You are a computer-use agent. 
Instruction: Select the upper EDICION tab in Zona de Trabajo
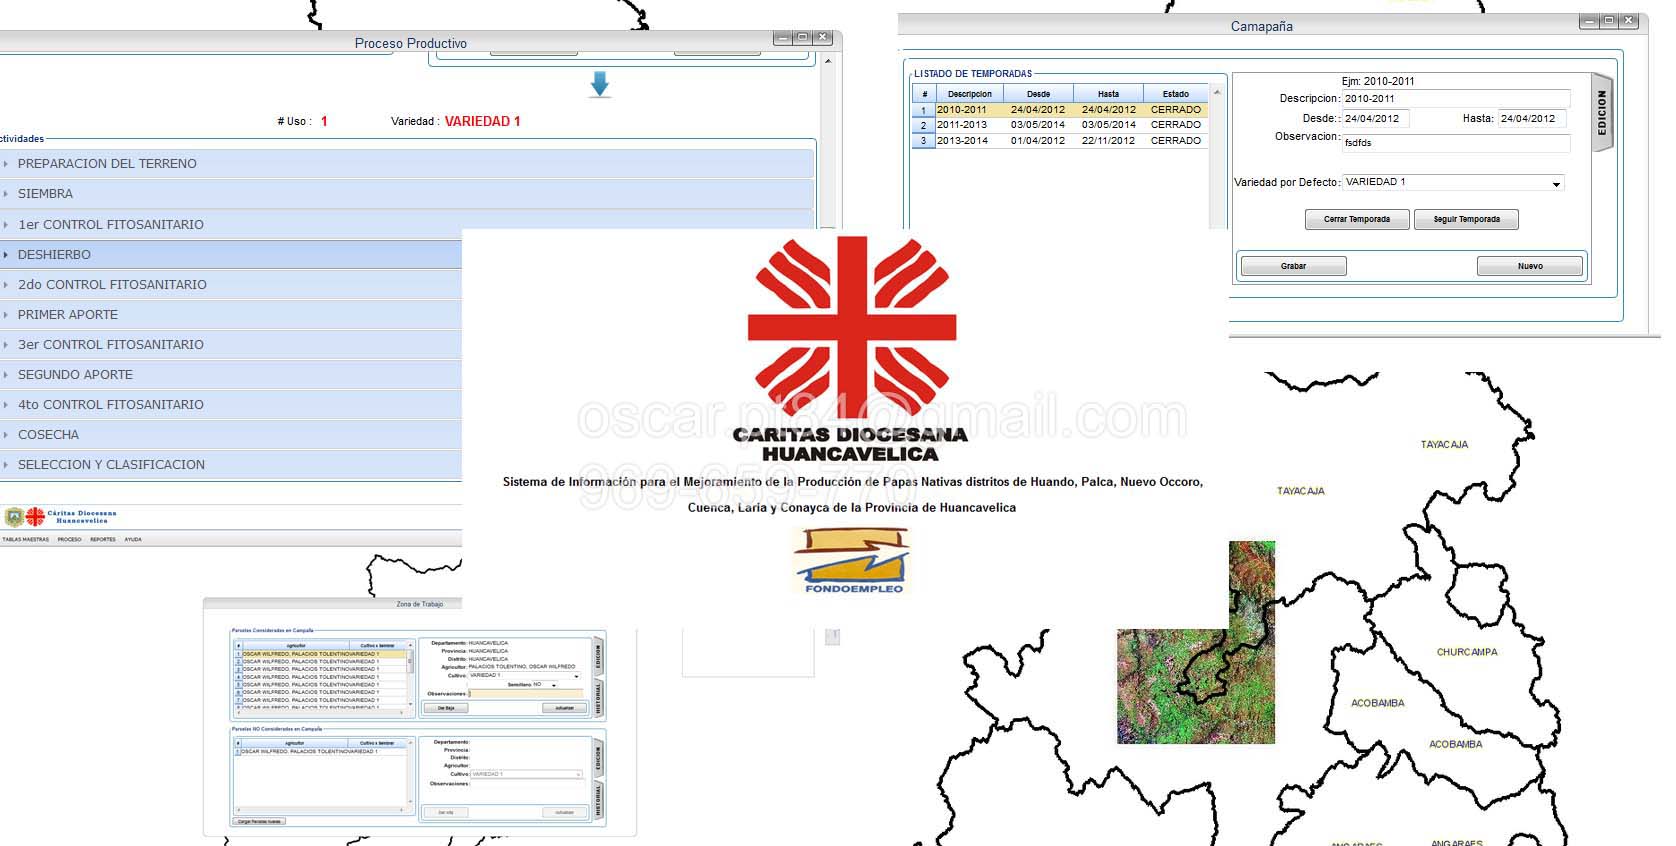[x=598, y=657]
